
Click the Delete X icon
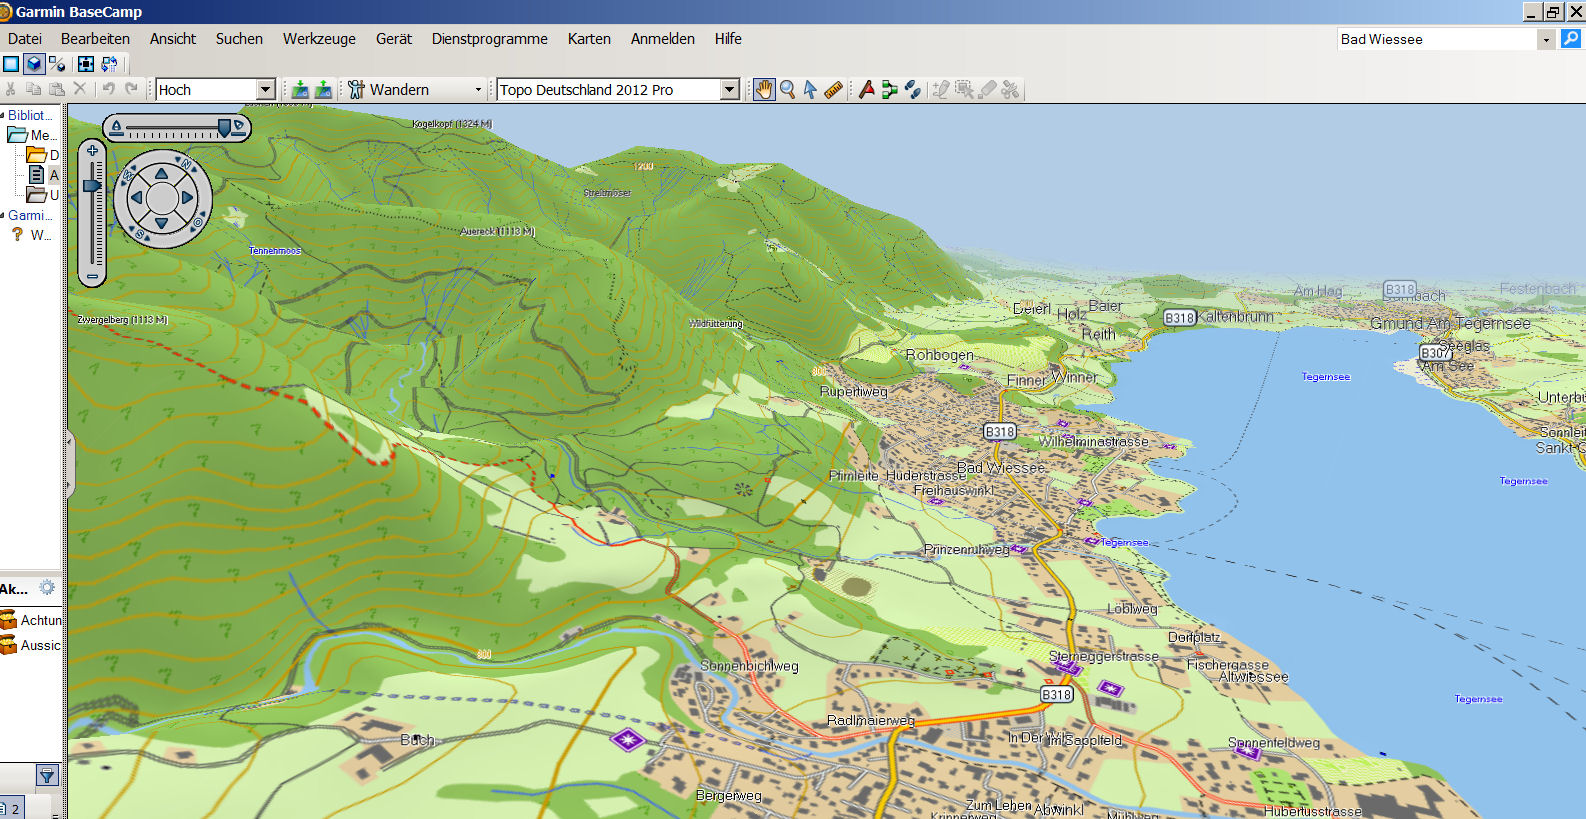80,89
